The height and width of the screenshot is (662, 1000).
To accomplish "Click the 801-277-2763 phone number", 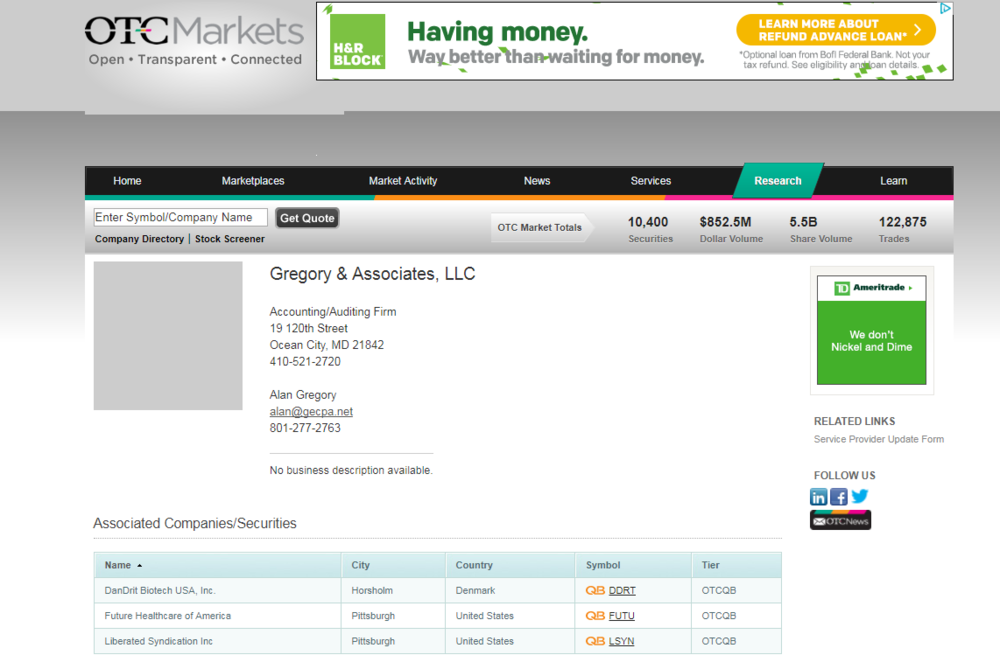I will pyautogui.click(x=305, y=428).
